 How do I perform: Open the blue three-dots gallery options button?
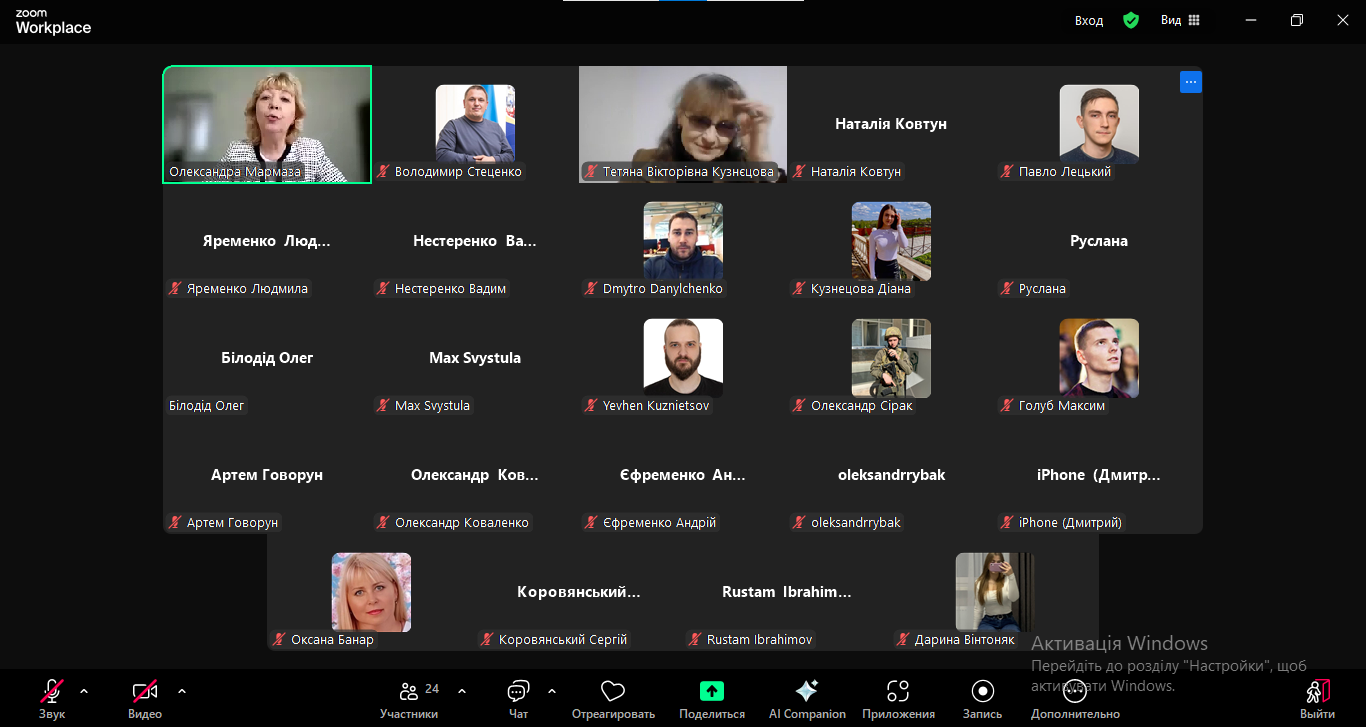[x=1191, y=82]
